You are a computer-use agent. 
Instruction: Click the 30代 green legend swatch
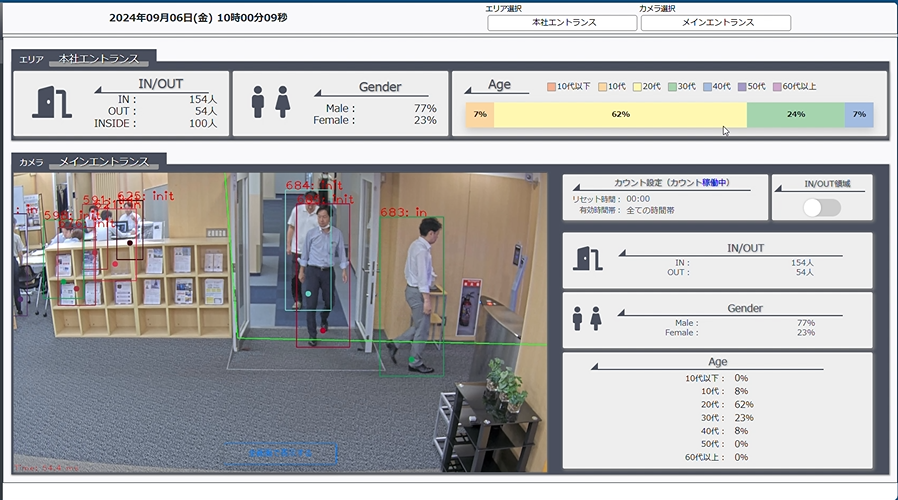tap(674, 87)
